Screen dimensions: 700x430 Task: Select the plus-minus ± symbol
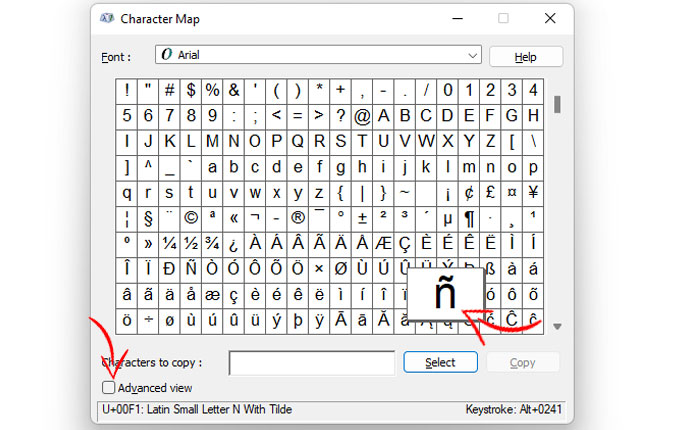click(x=362, y=219)
